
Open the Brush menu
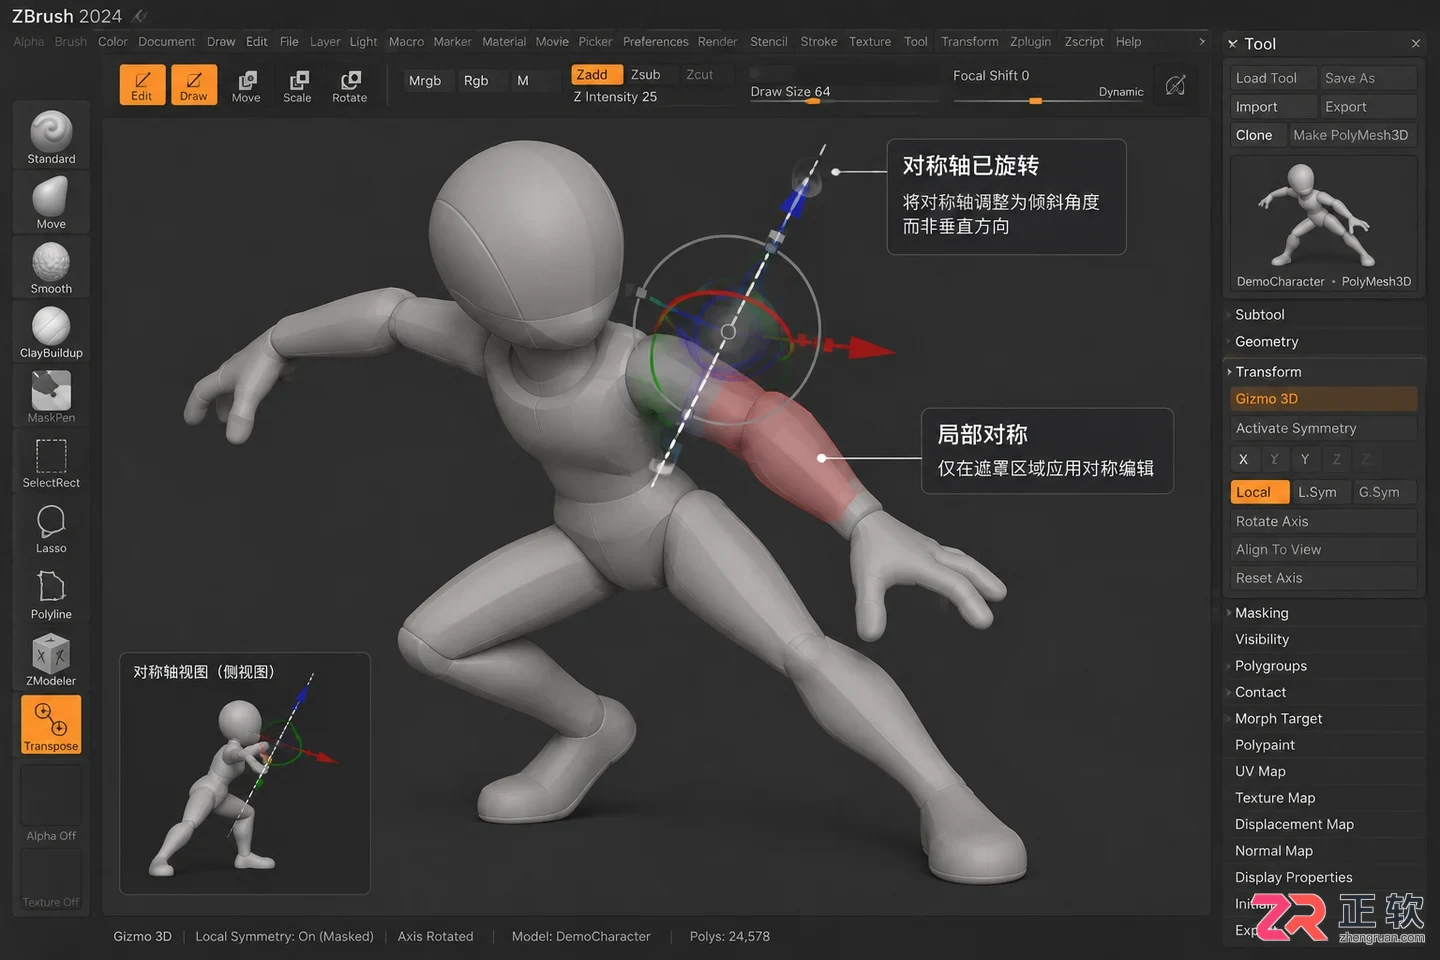[70, 42]
